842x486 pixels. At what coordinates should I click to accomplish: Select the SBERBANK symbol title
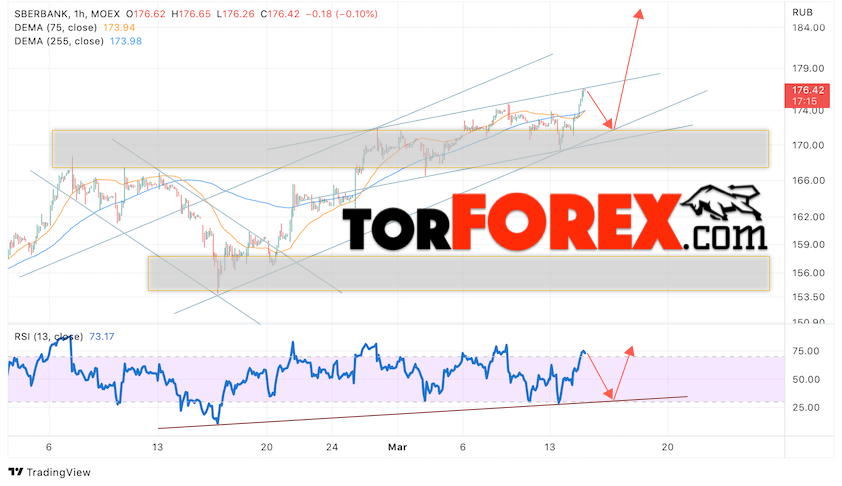40,14
